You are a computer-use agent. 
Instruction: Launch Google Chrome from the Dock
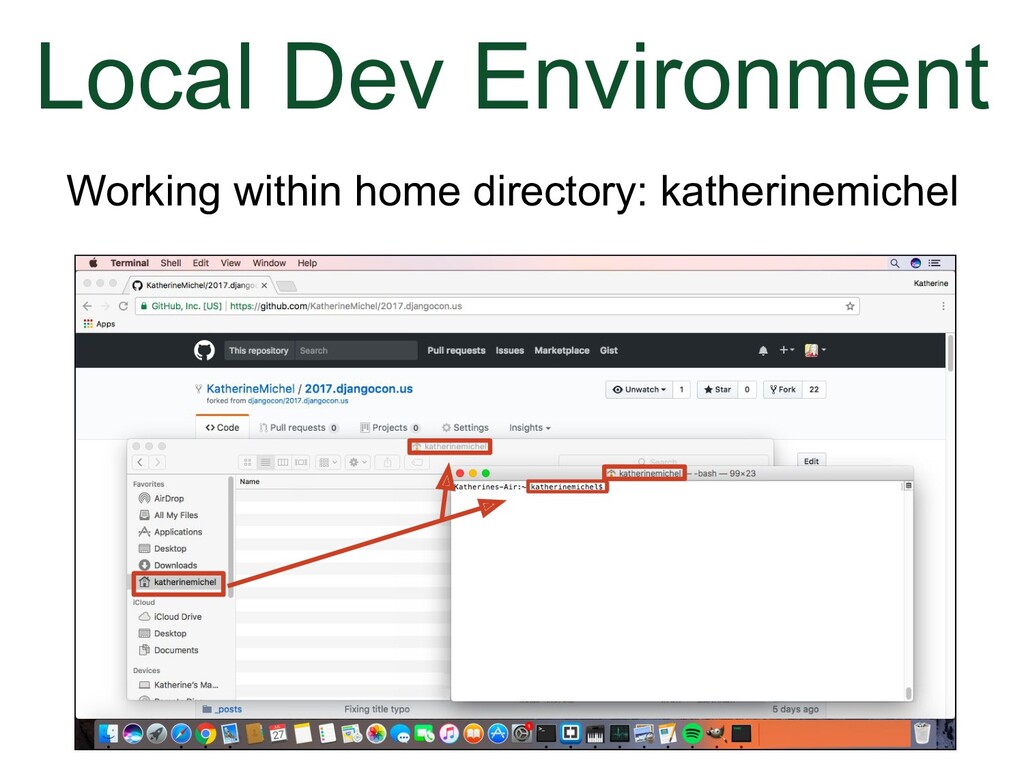click(206, 734)
